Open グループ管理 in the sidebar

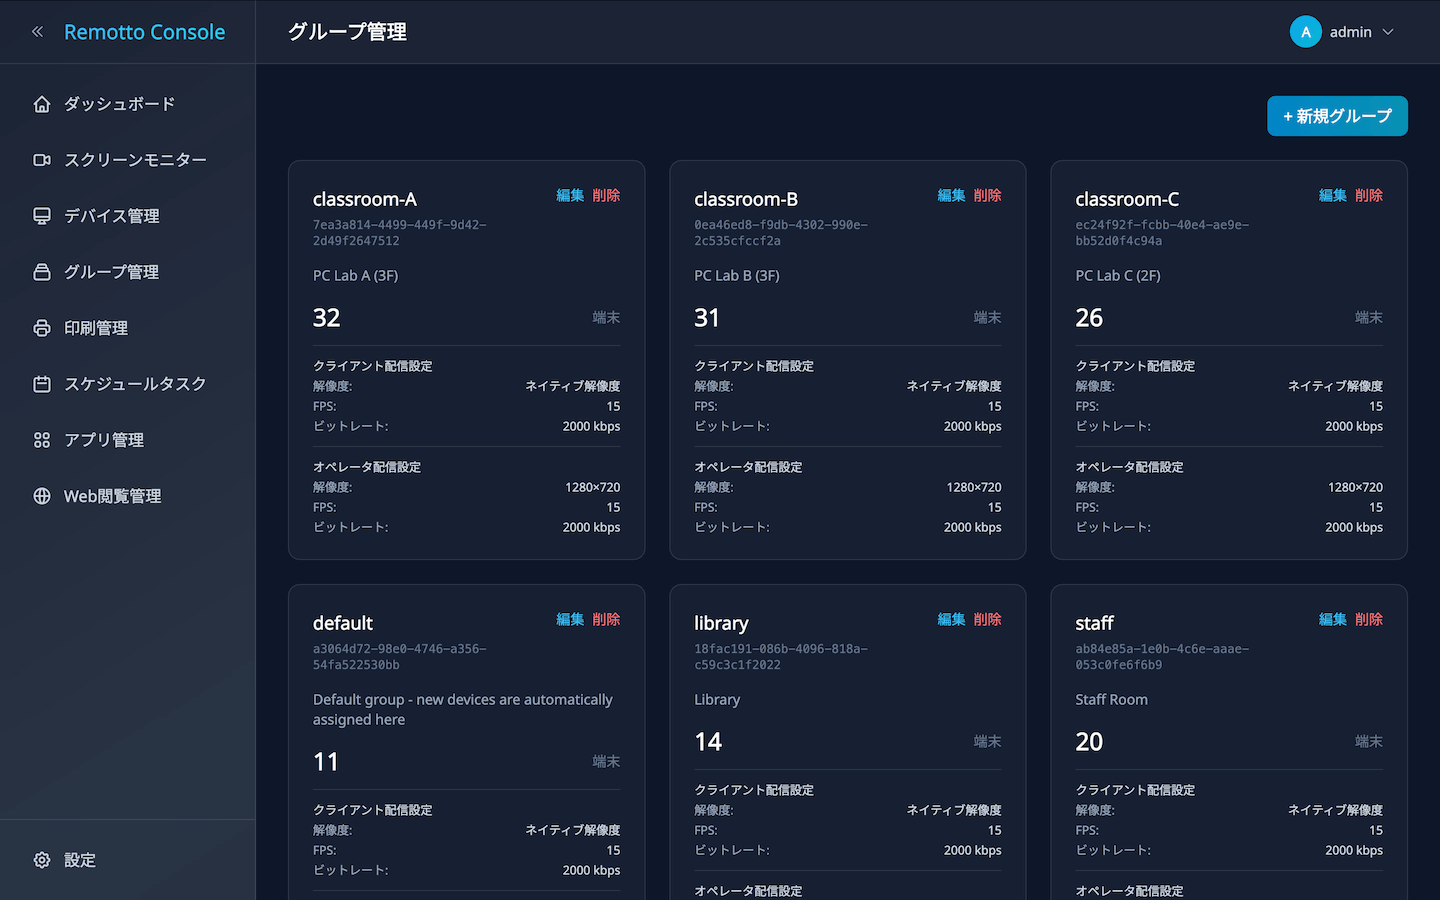click(x=111, y=272)
